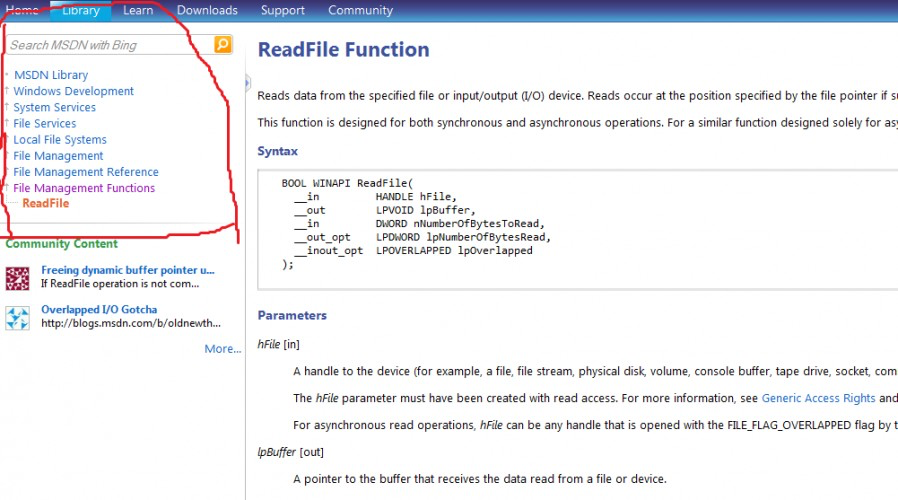
Task: Click the orange Bing search icon
Action: (x=223, y=44)
